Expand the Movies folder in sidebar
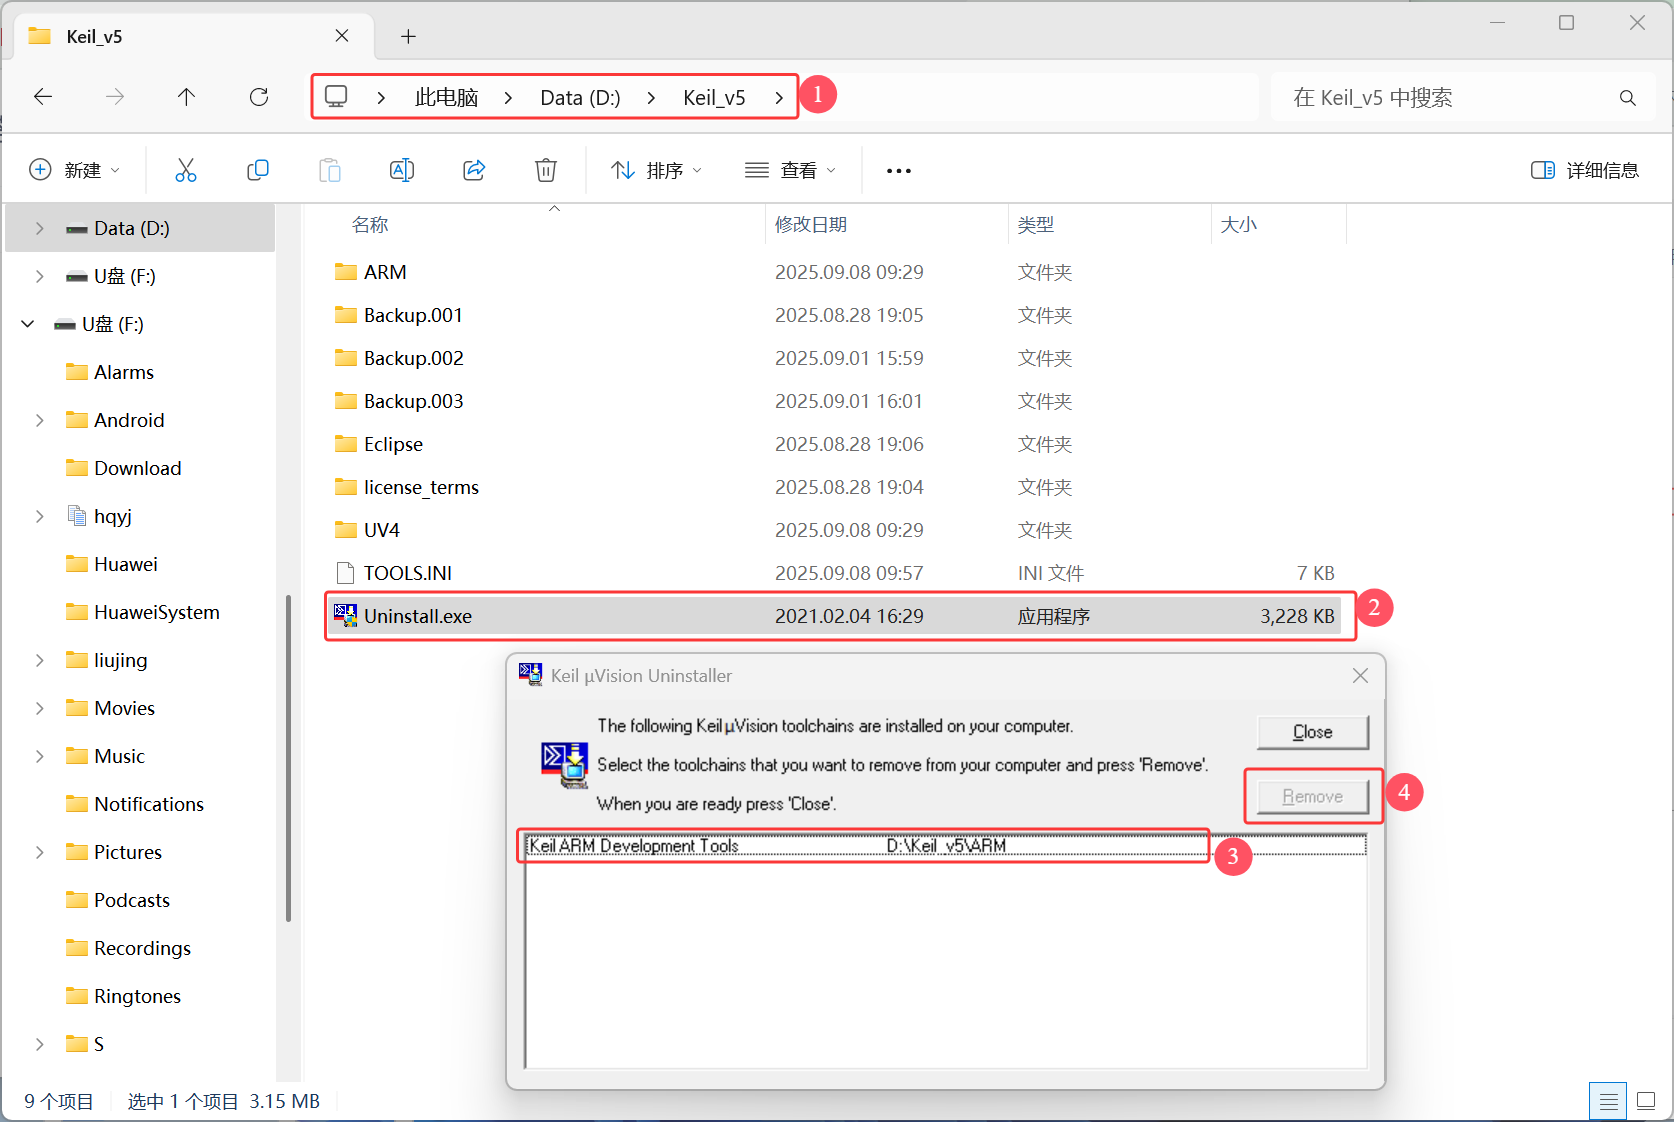1674x1122 pixels. (x=40, y=708)
